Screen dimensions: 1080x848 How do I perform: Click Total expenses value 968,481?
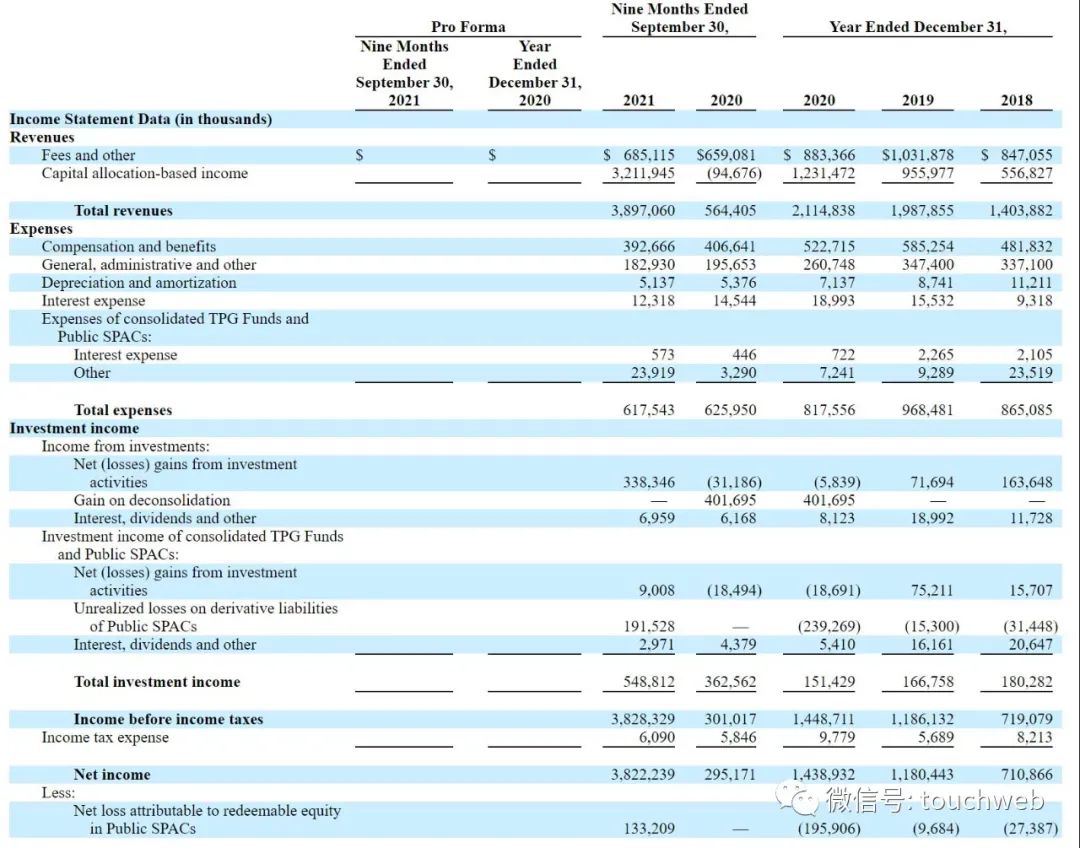[x=928, y=410]
